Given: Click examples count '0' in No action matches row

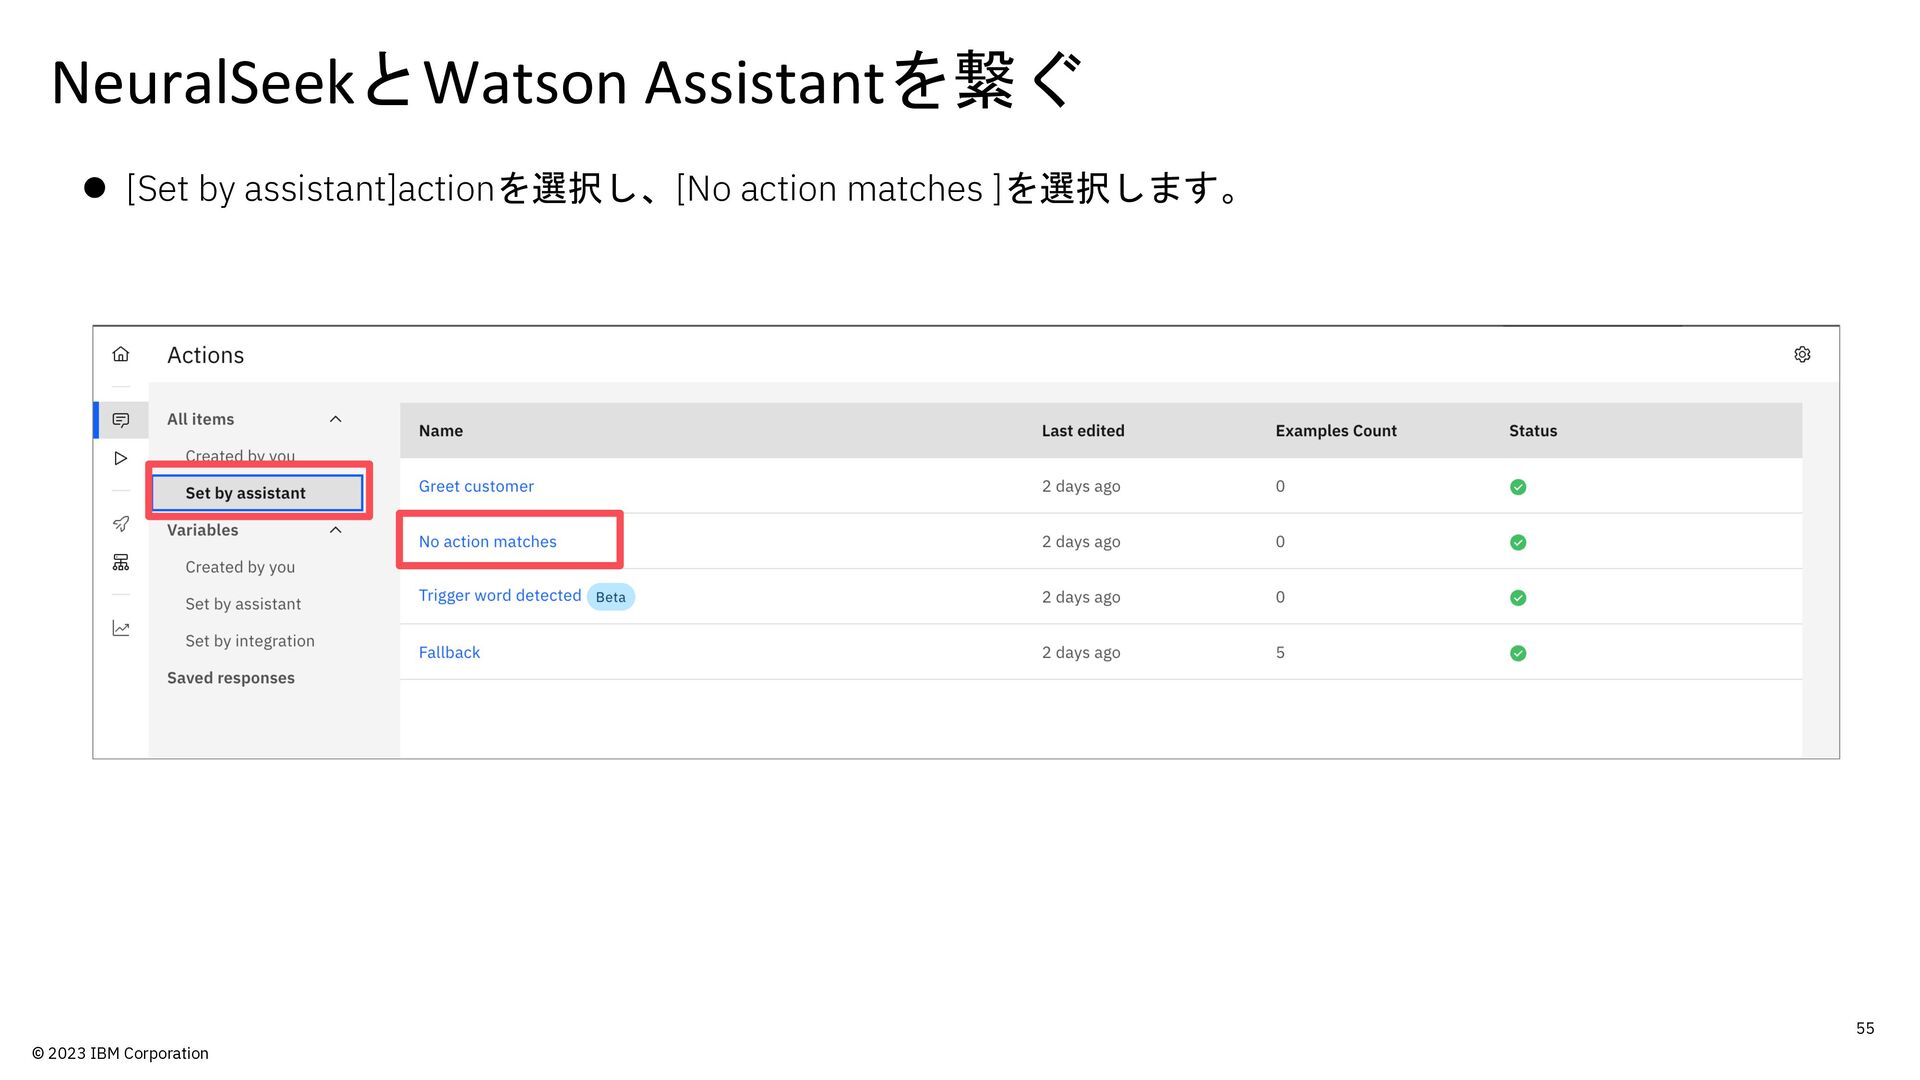Looking at the screenshot, I should point(1280,541).
